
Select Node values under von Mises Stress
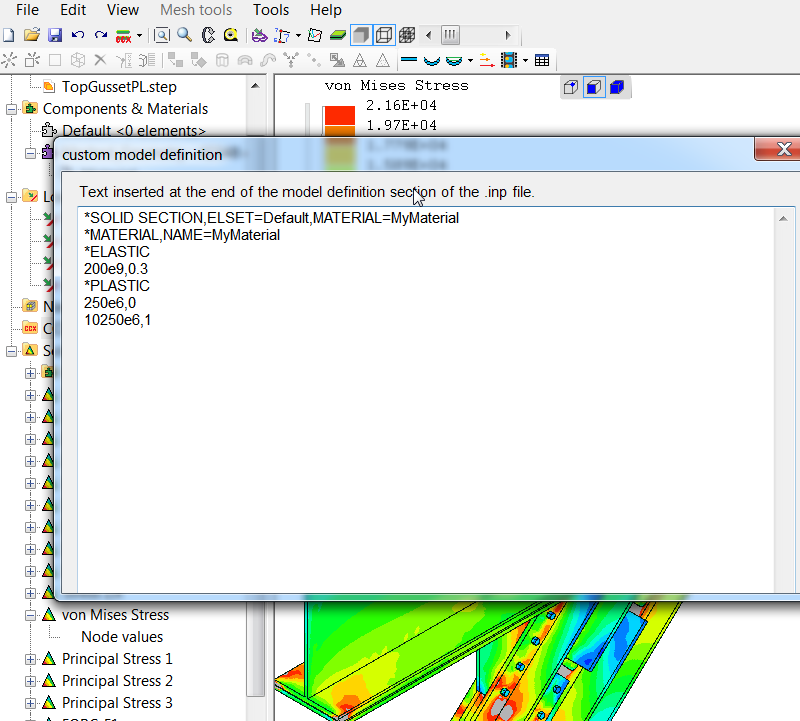tap(122, 636)
